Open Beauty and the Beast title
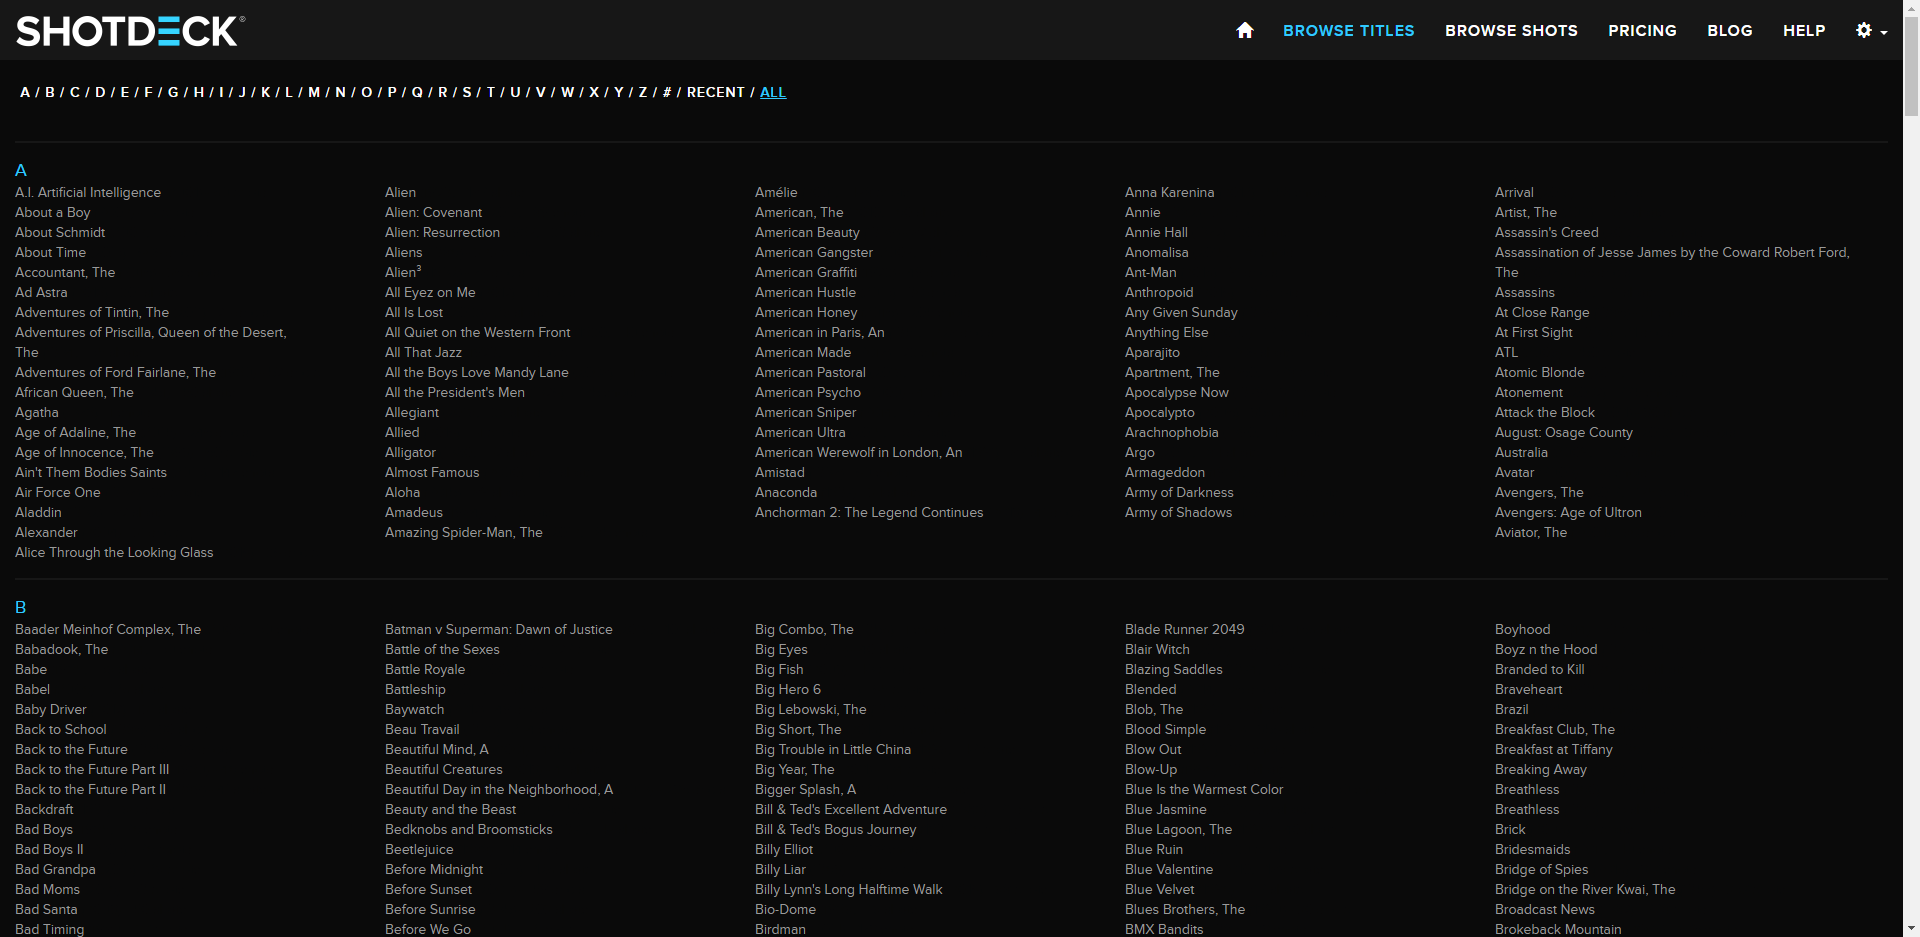Viewport: 1920px width, 937px height. (451, 809)
